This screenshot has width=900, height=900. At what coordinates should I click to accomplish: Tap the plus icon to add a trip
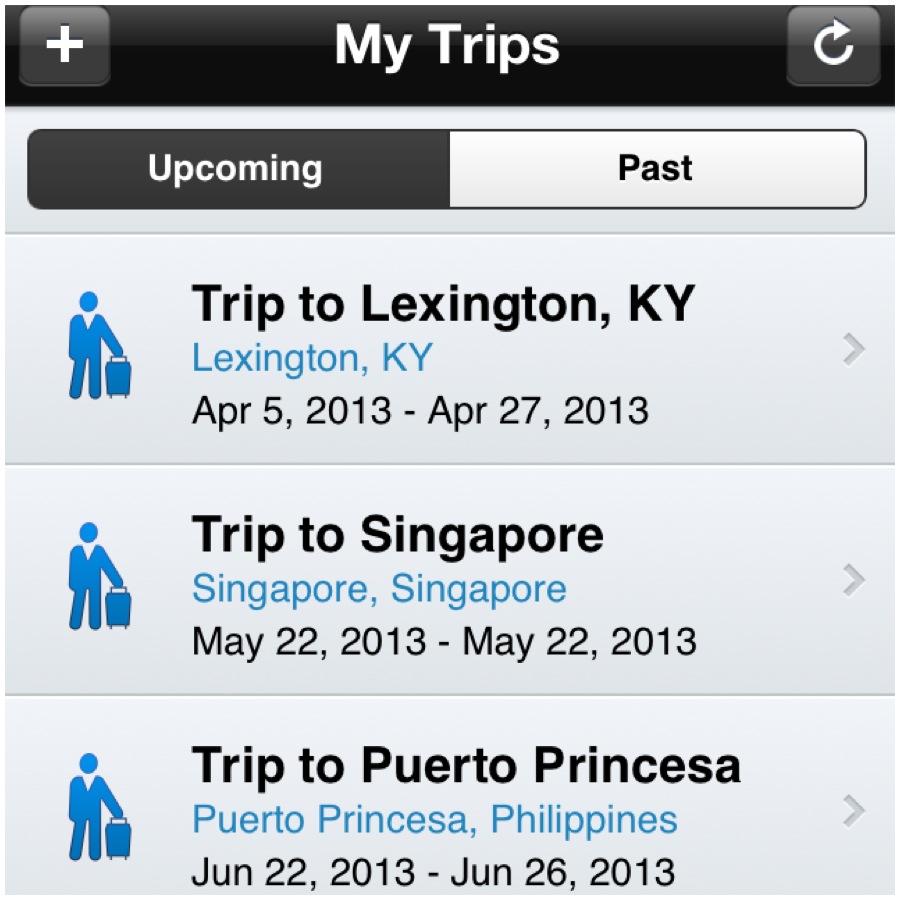click(x=65, y=46)
